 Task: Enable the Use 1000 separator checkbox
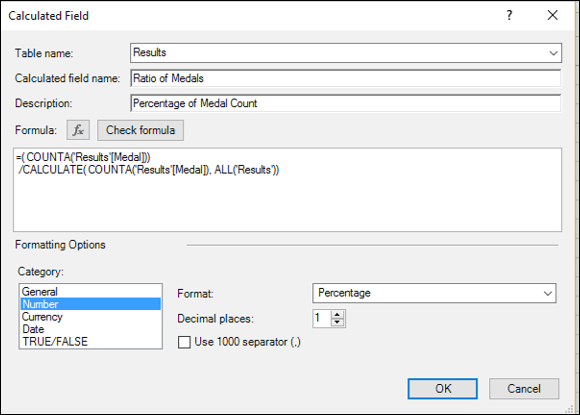coord(184,342)
